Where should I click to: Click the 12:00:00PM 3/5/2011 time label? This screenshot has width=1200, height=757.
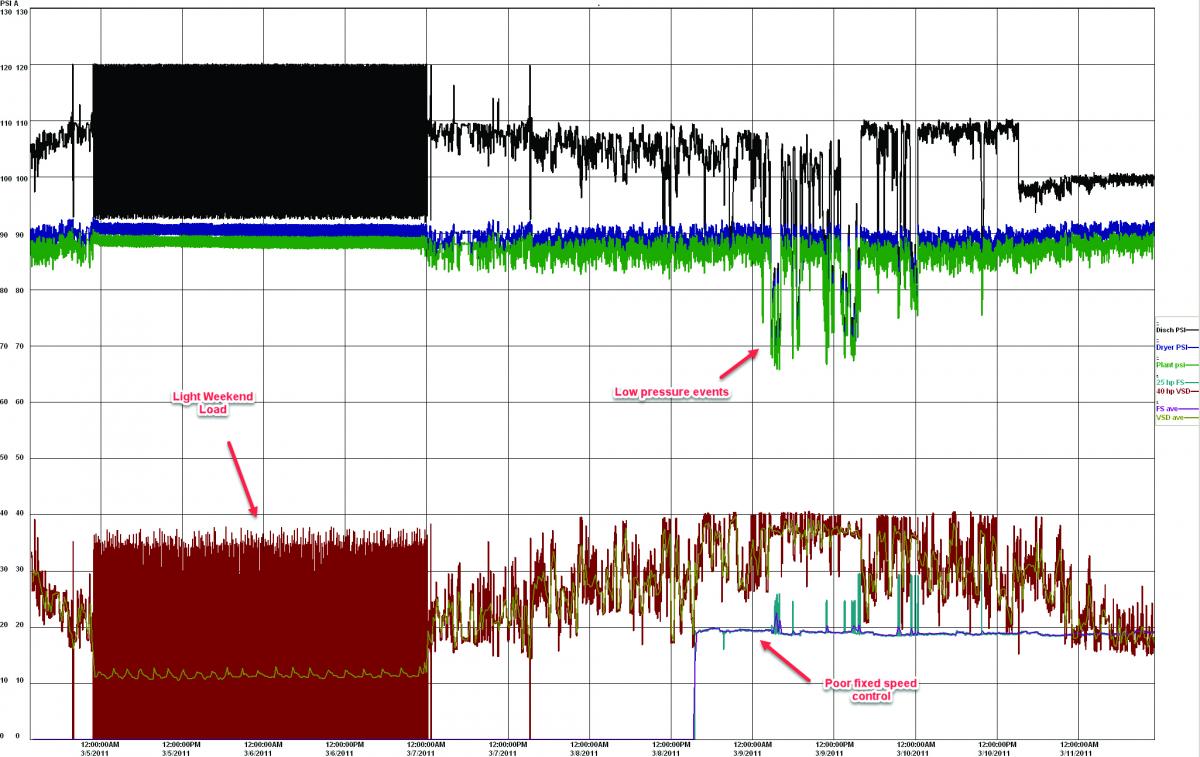181,748
